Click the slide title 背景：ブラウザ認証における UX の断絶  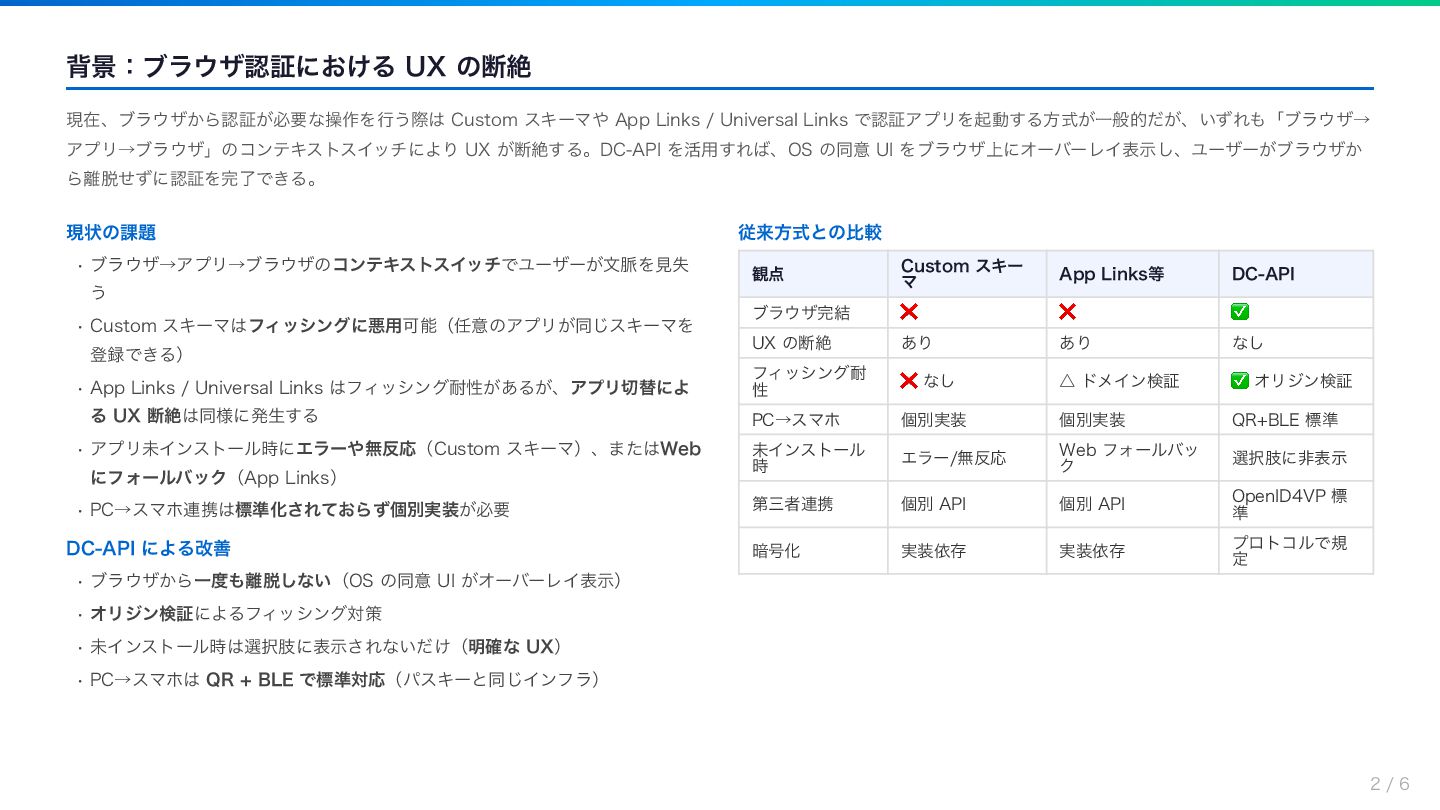pos(298,67)
